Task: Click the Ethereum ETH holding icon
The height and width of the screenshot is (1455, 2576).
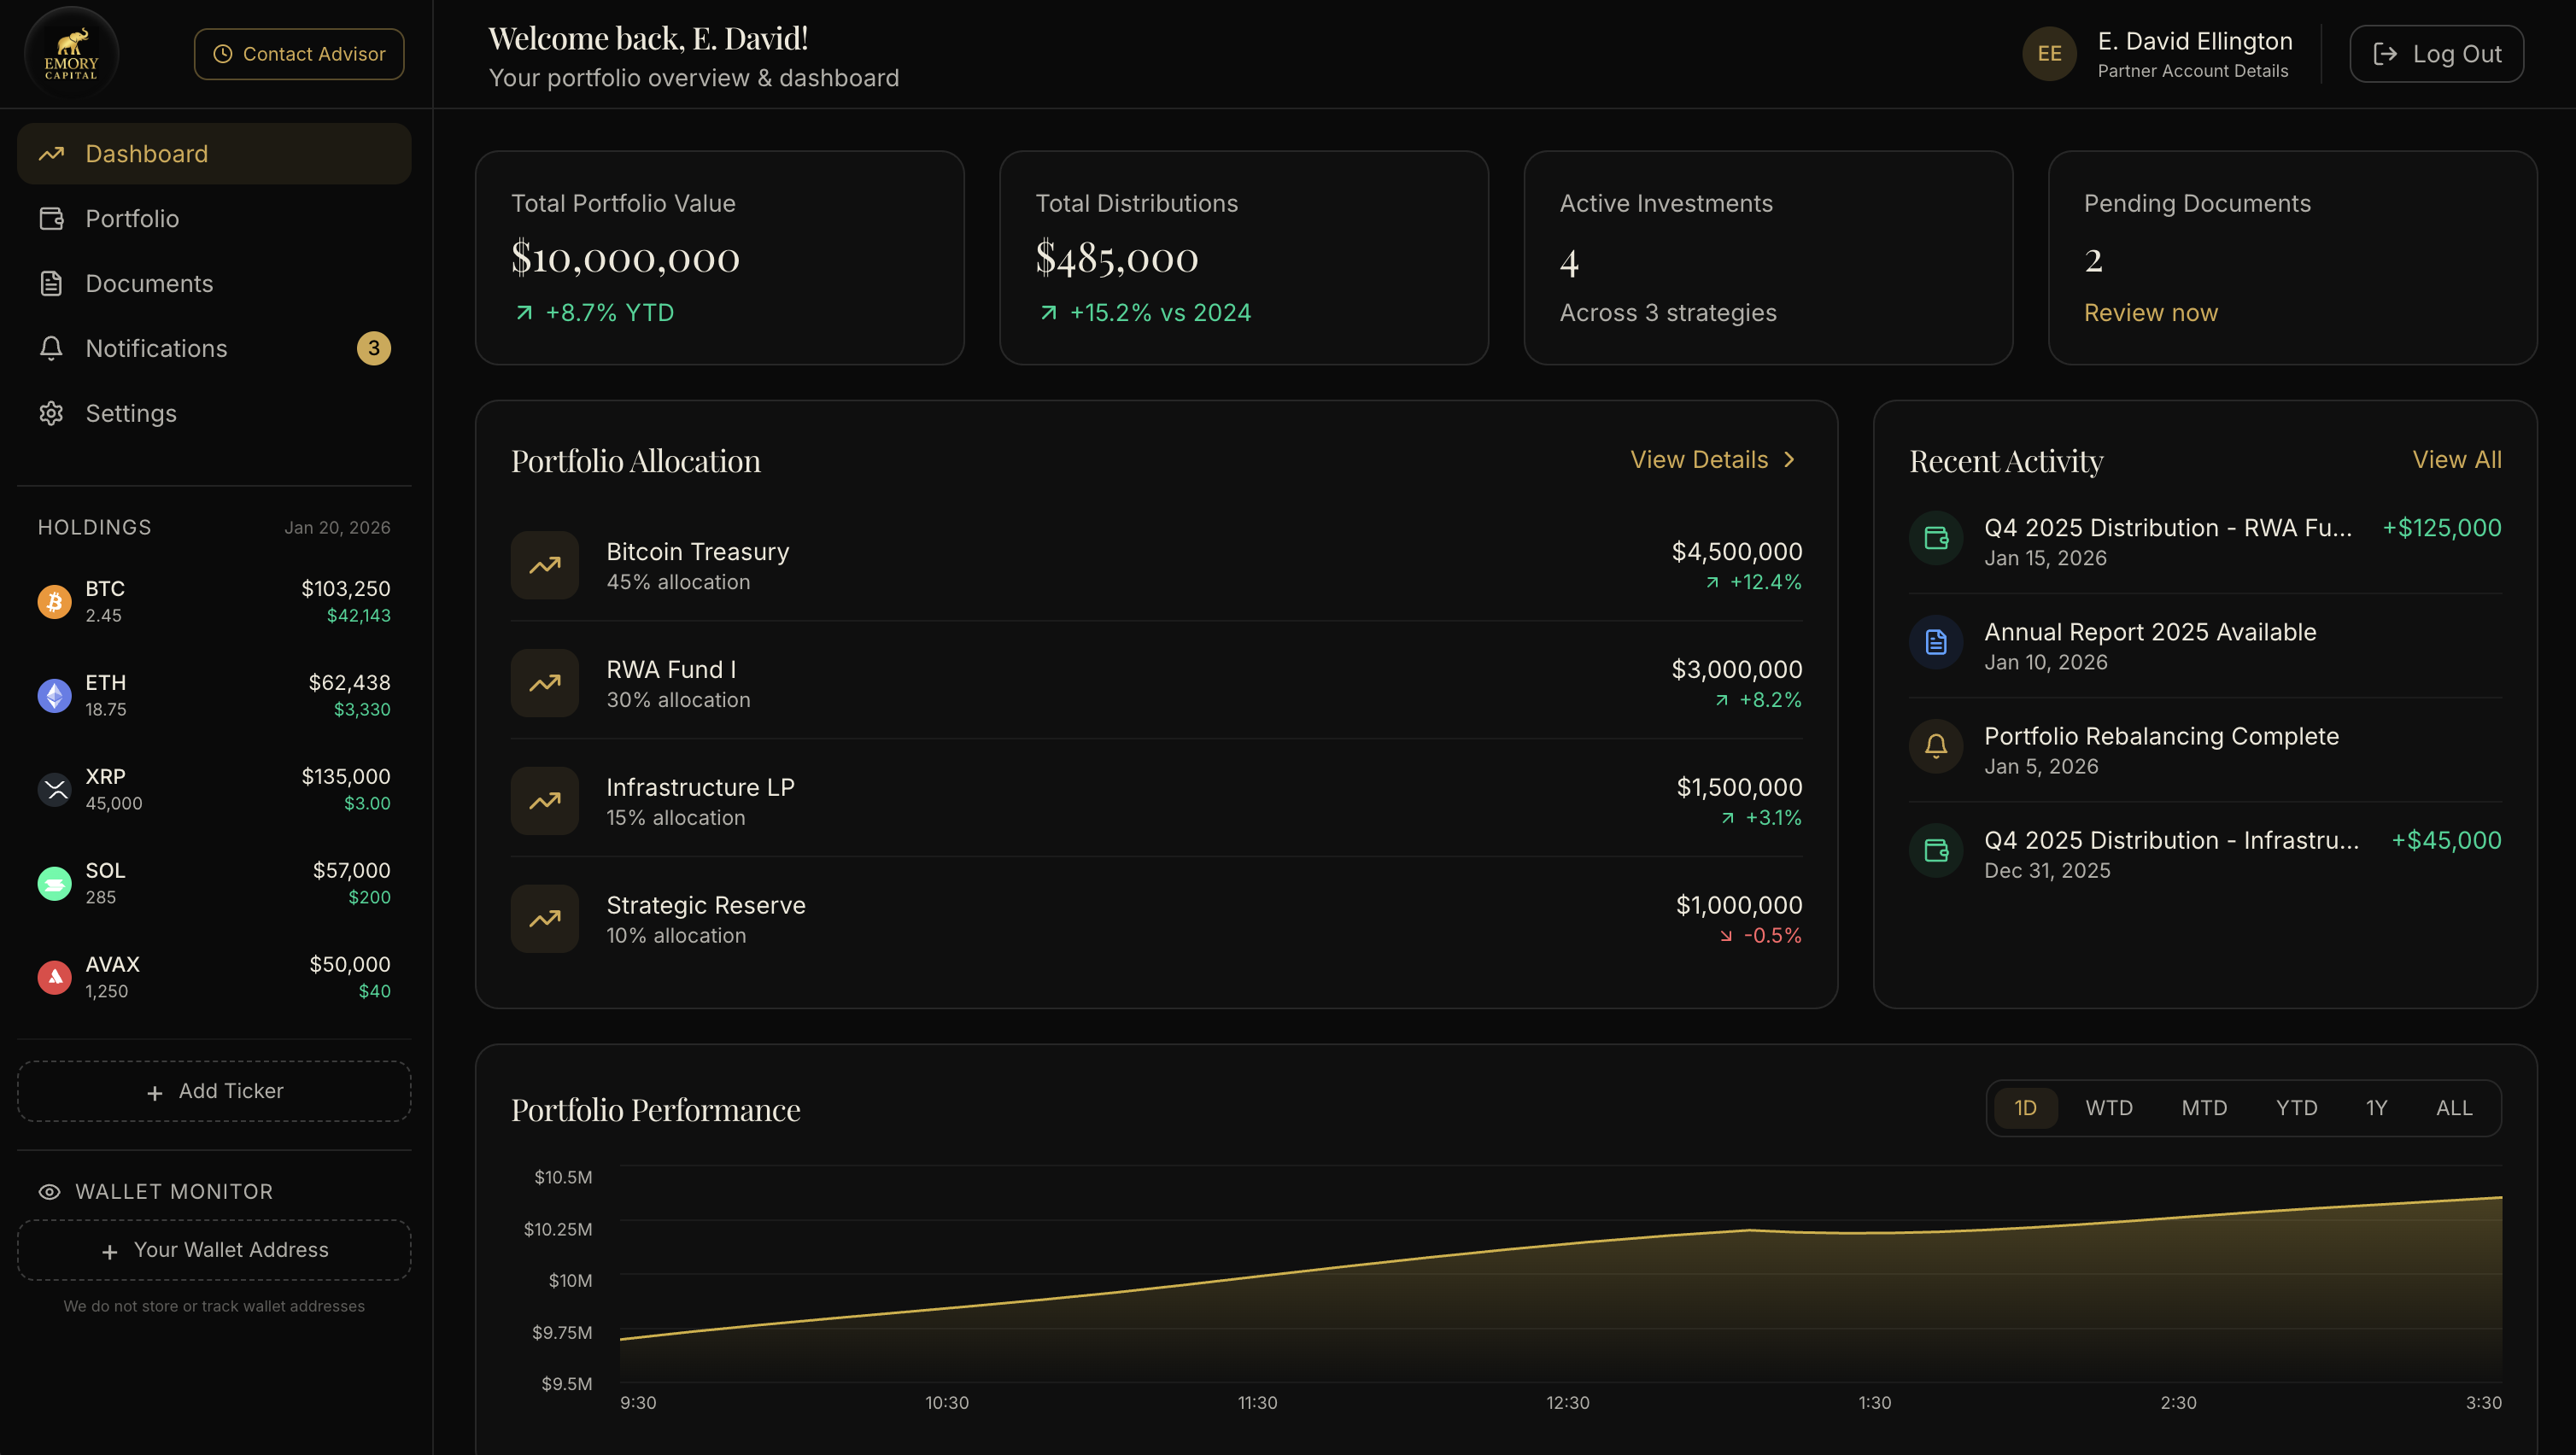Action: [54, 695]
